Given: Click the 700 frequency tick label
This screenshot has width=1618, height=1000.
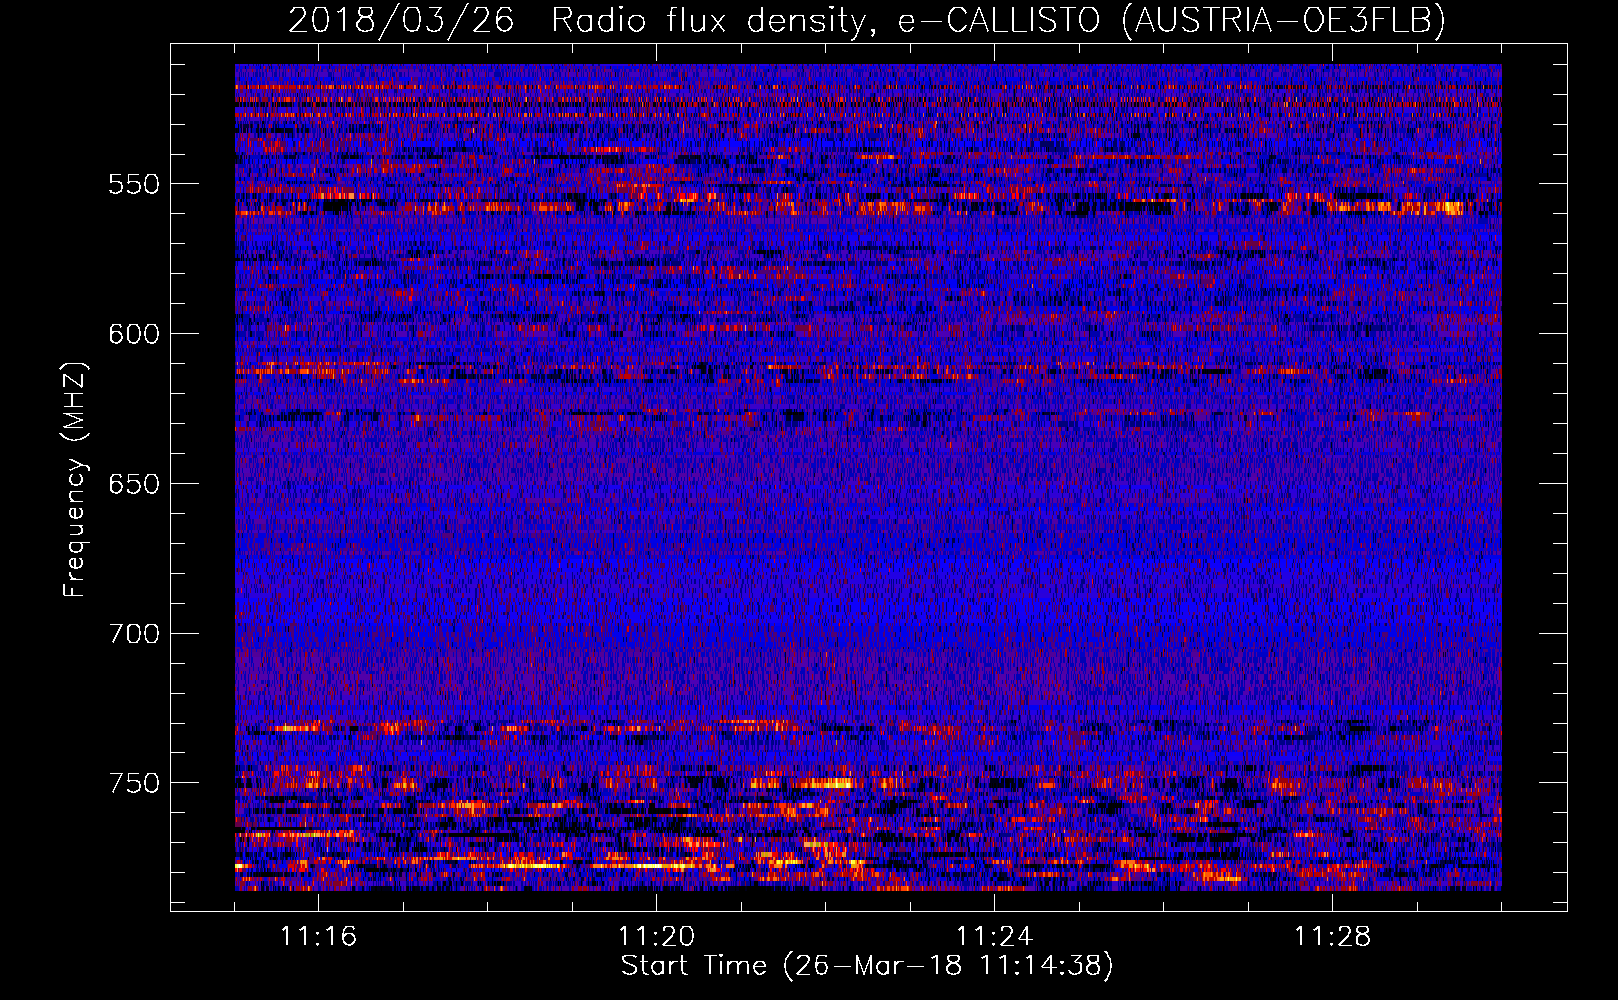Looking at the screenshot, I should point(133,634).
